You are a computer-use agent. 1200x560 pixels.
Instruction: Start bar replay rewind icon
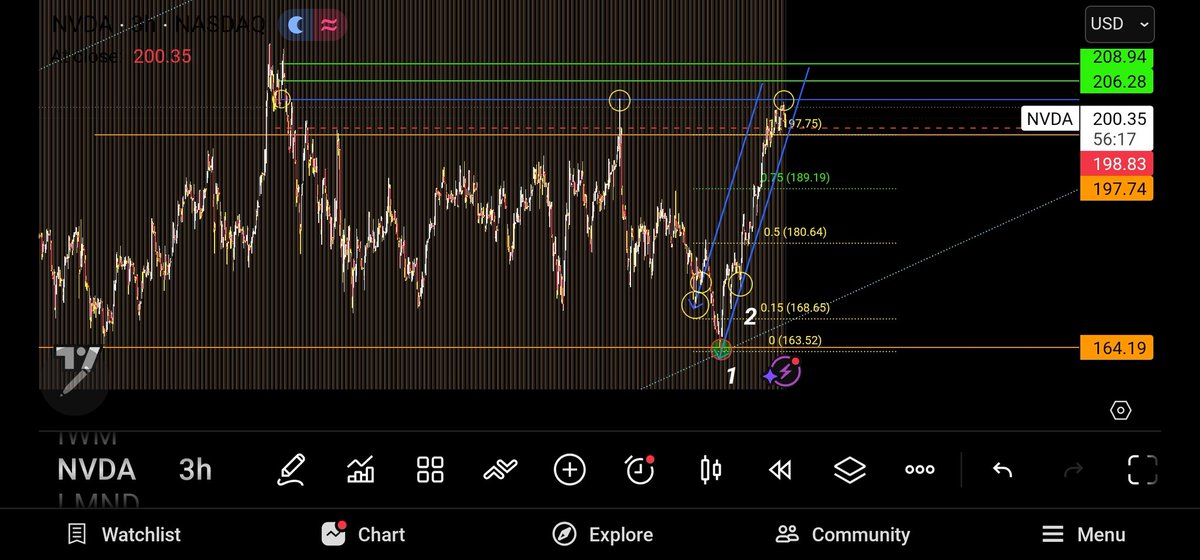point(780,469)
